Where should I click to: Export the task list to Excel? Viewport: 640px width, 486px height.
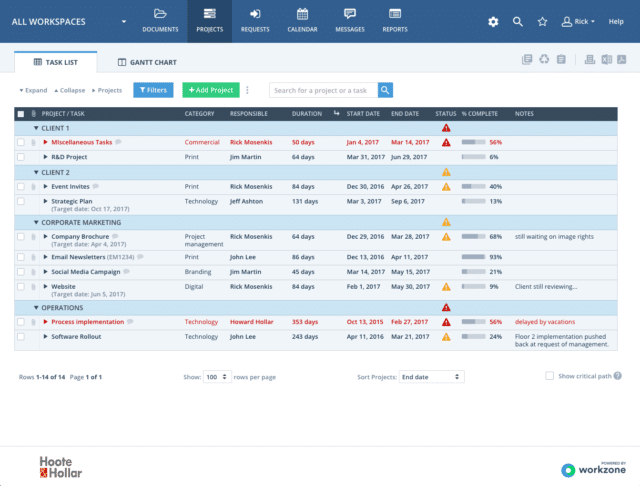[606, 61]
